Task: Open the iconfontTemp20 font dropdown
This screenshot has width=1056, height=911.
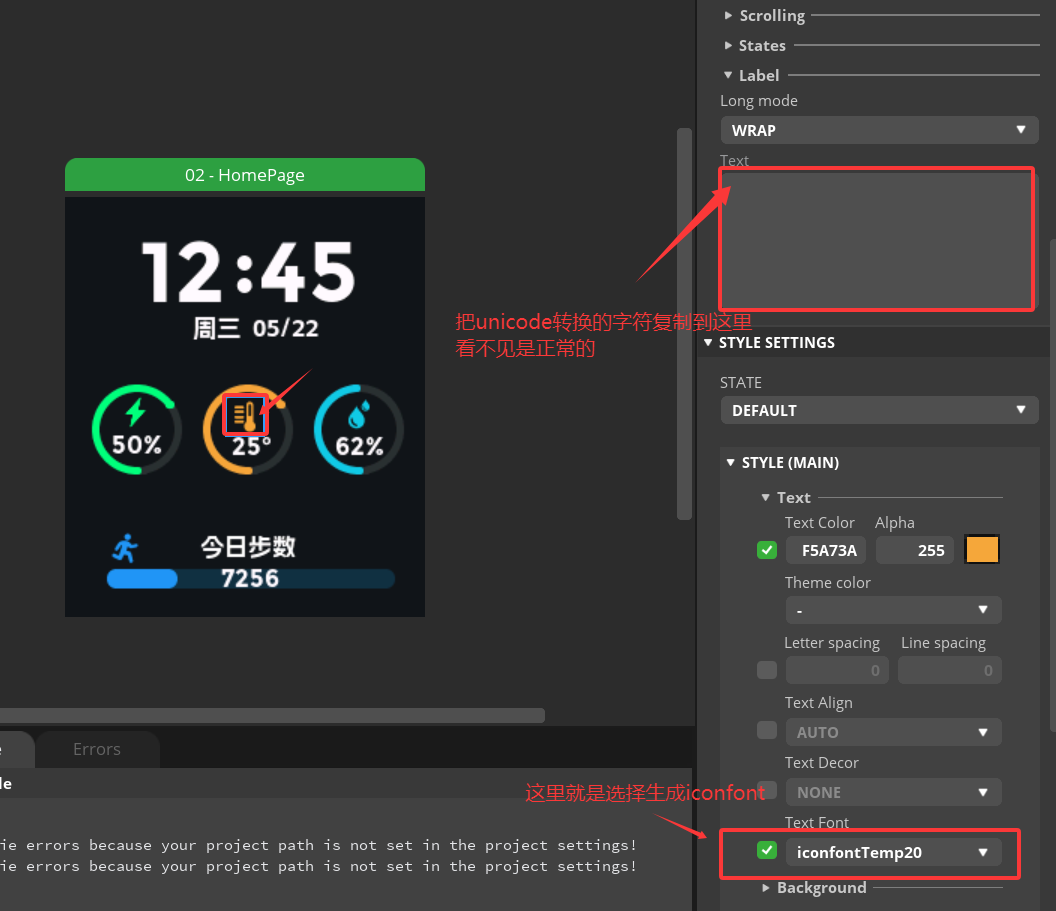Action: point(893,852)
